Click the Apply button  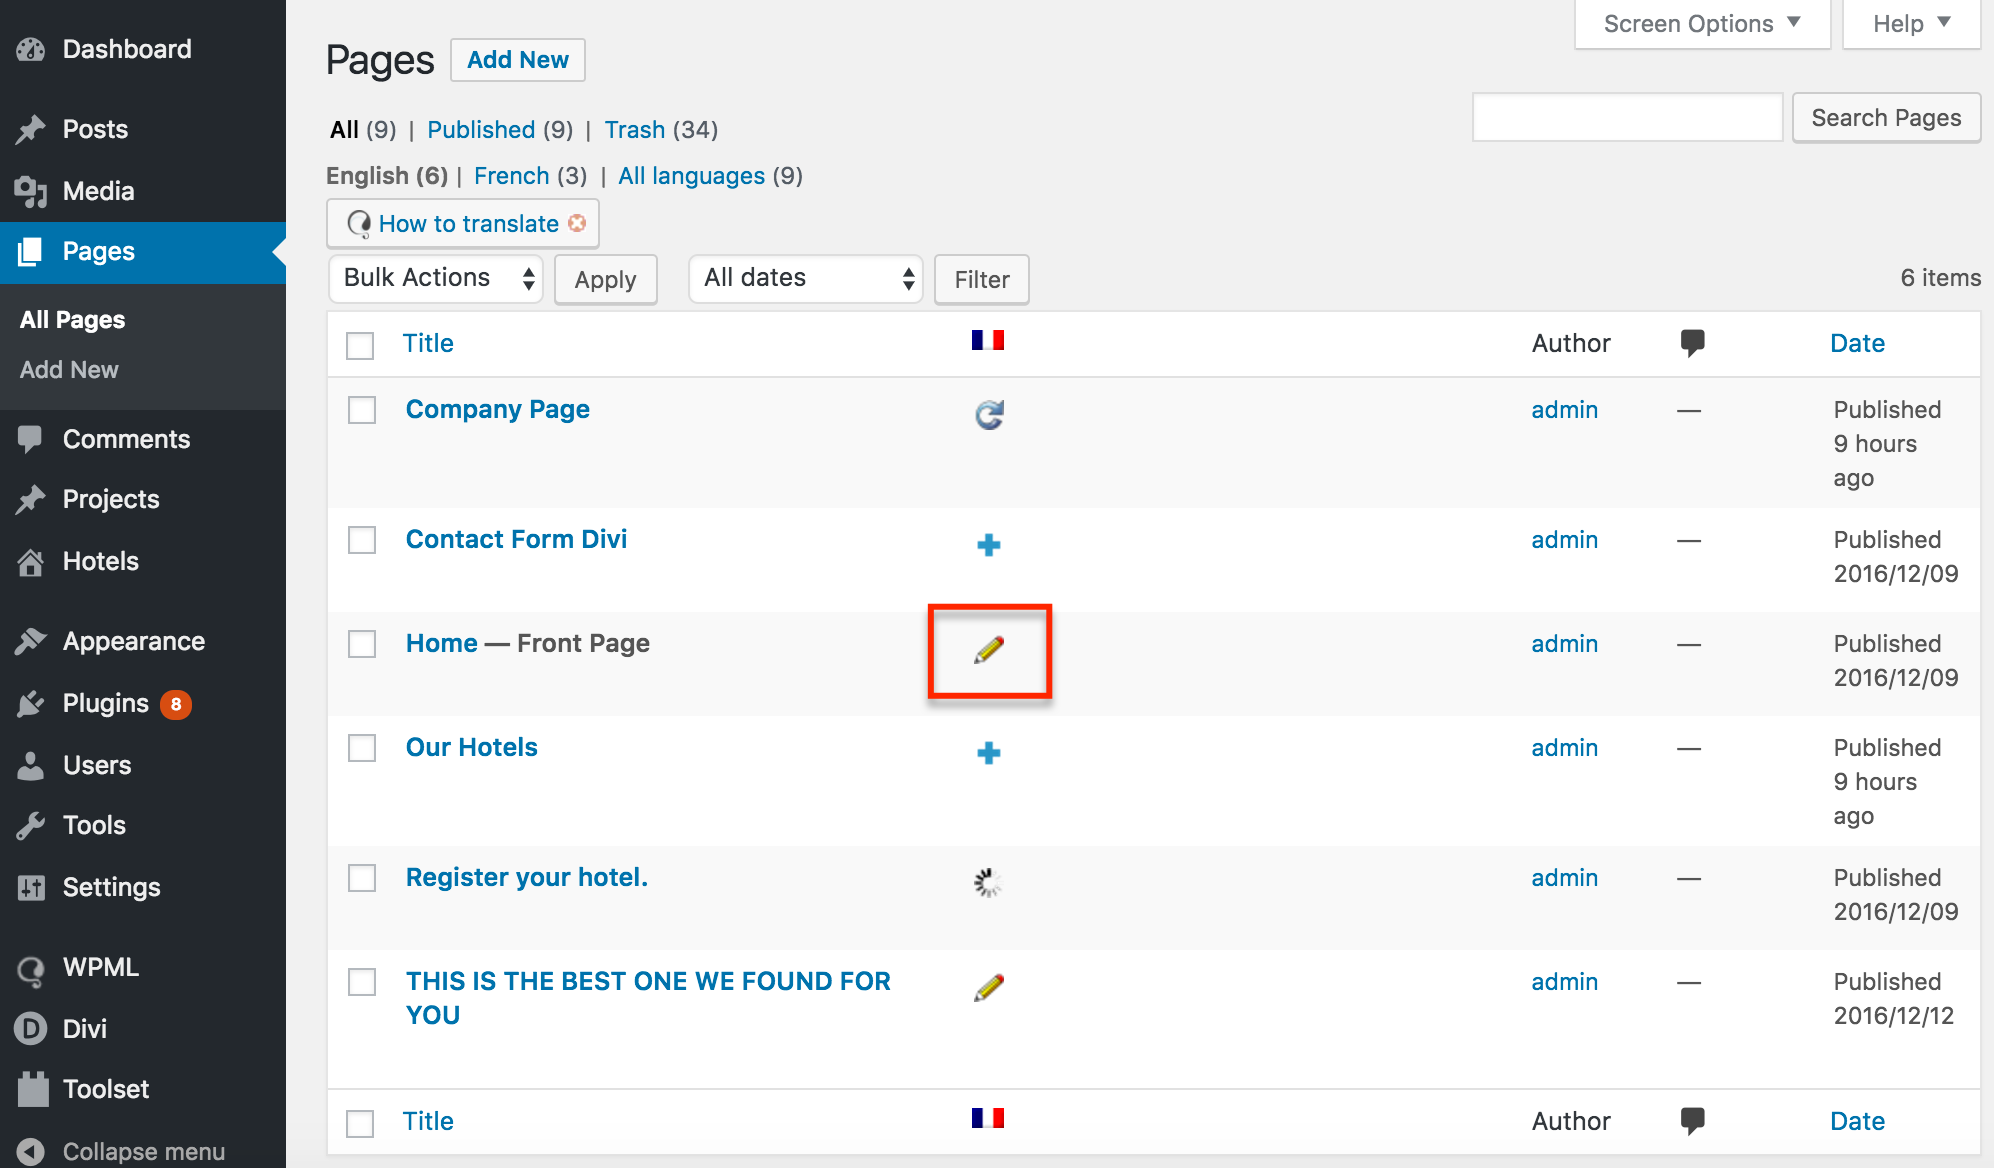tap(605, 279)
